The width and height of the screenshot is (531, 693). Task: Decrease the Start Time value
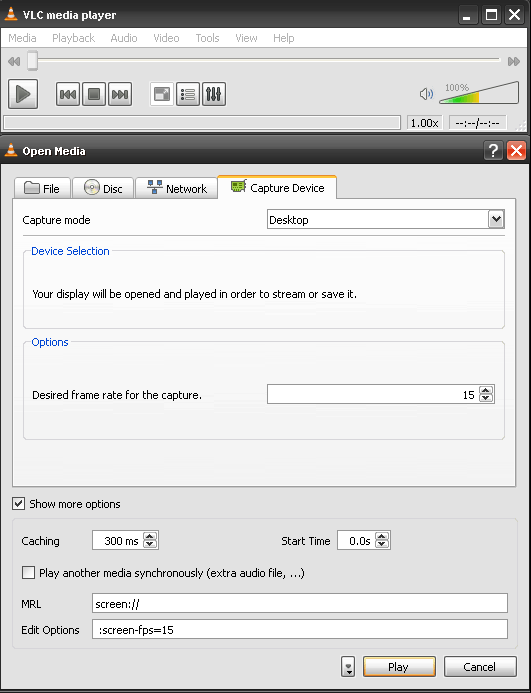click(382, 544)
